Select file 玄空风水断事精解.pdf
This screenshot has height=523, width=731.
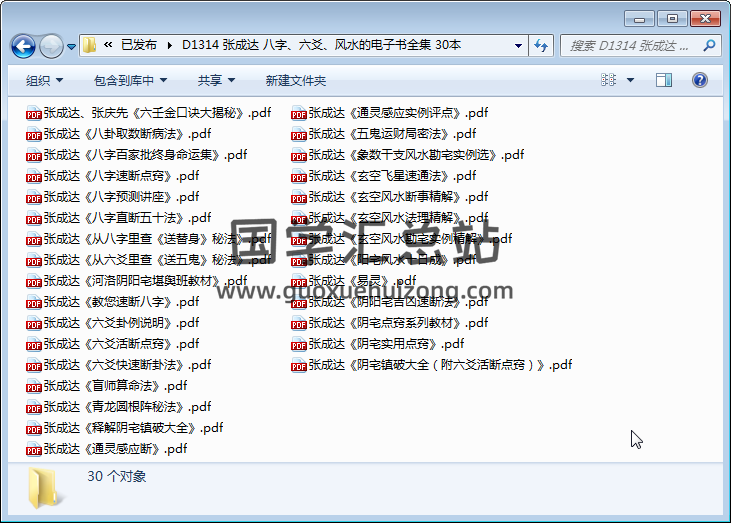[390, 197]
